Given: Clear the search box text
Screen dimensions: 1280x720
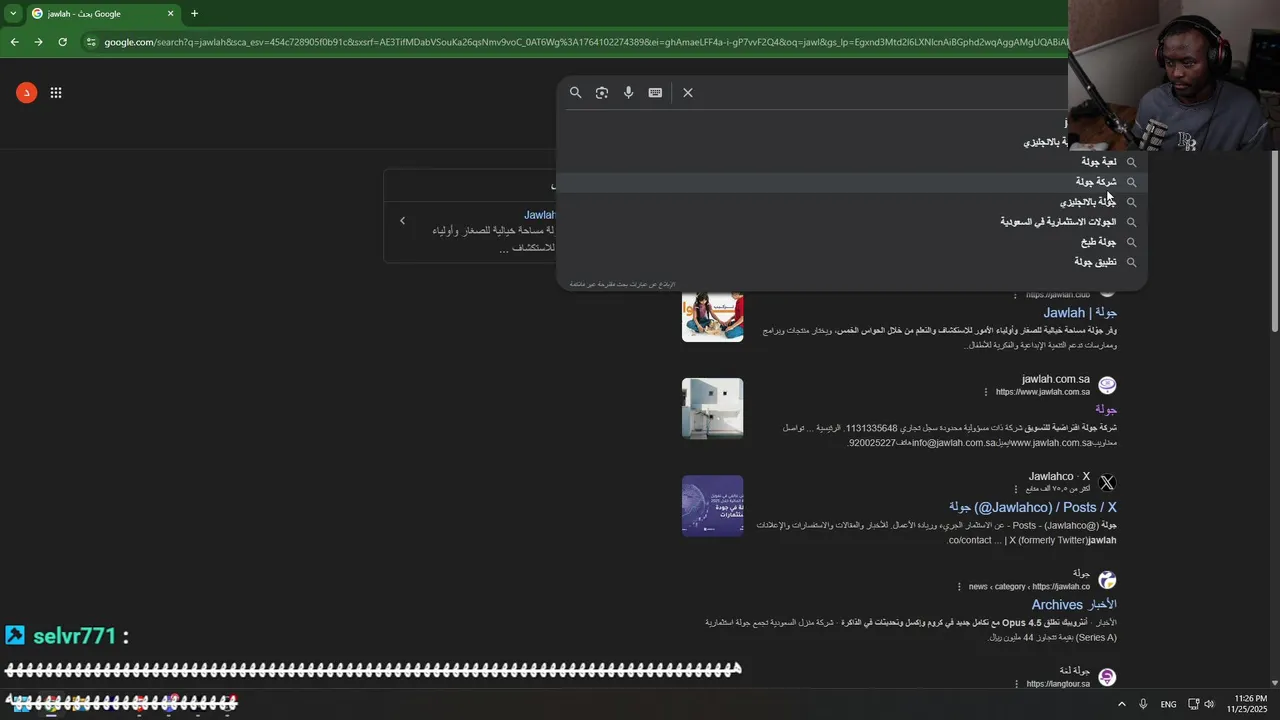Looking at the screenshot, I should click(688, 92).
